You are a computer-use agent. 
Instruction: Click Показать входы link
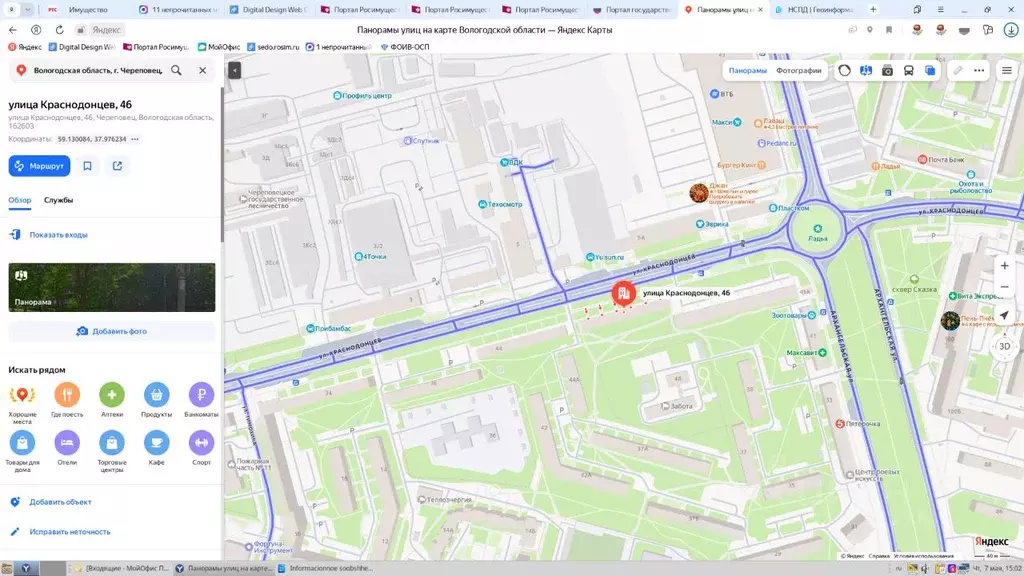pos(58,234)
